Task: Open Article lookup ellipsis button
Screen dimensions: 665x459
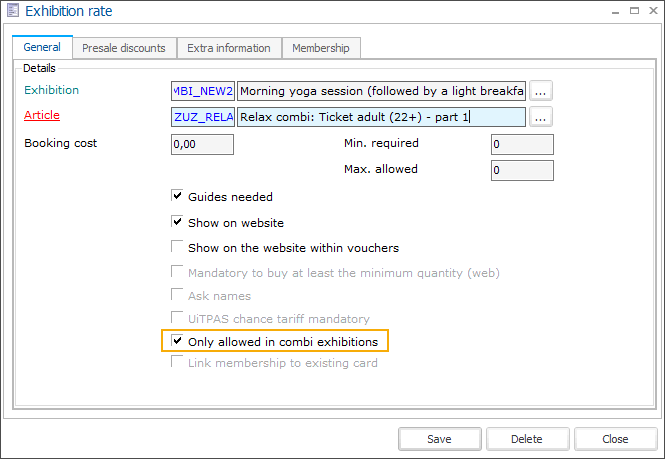Action: click(x=541, y=117)
